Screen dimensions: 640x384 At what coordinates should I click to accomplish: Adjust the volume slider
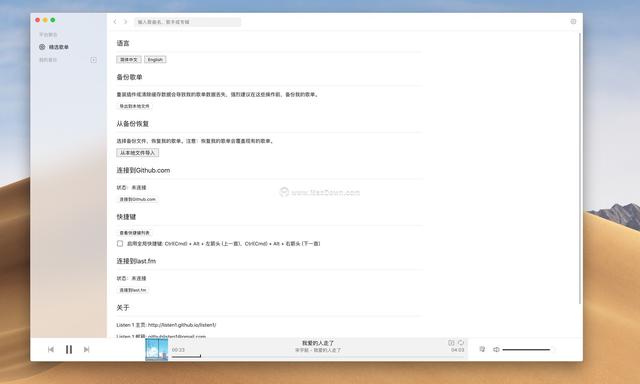point(529,349)
